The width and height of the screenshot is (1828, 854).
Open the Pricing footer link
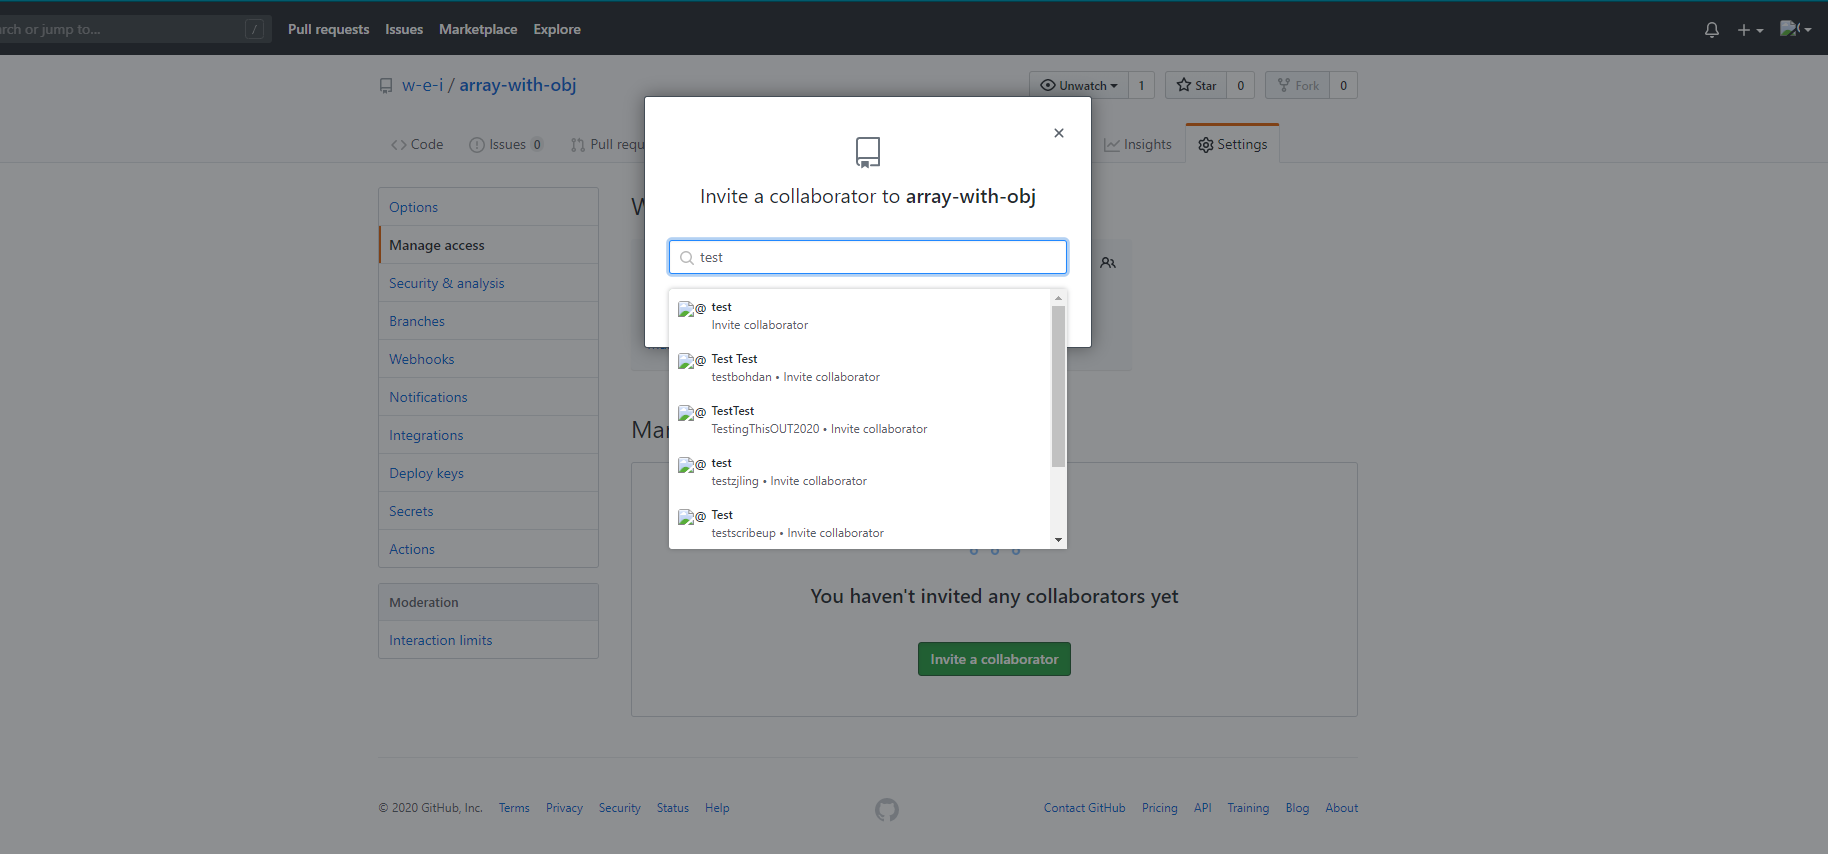click(x=1160, y=808)
